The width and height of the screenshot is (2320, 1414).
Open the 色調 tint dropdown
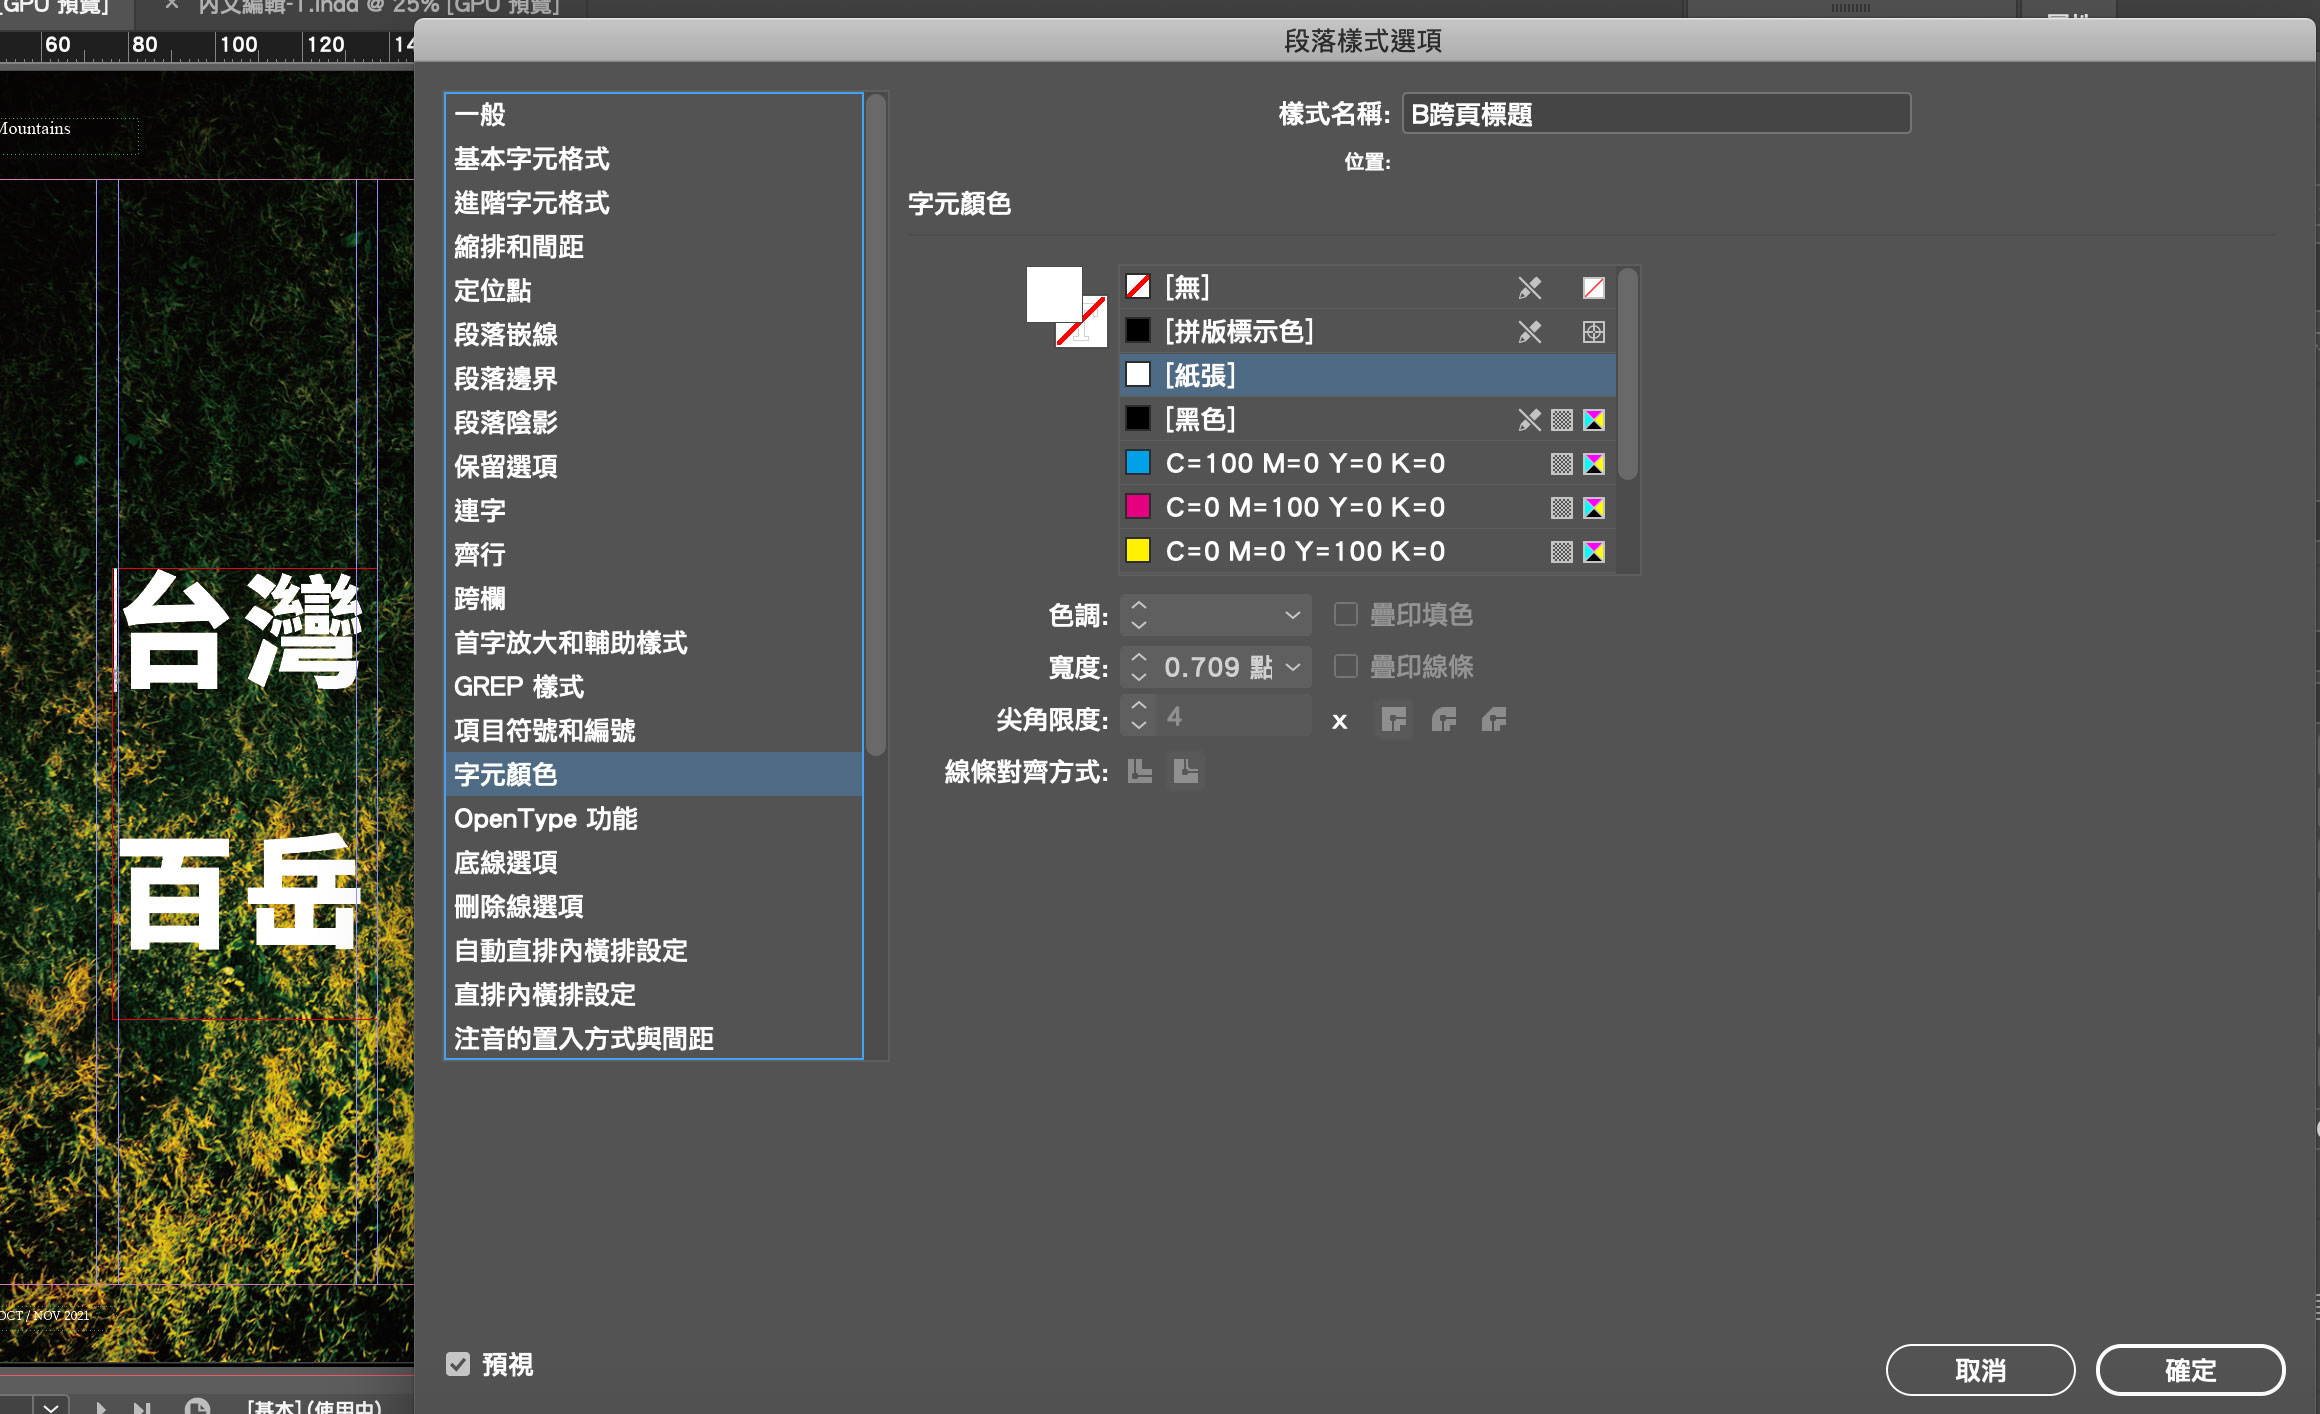pyautogui.click(x=1292, y=615)
